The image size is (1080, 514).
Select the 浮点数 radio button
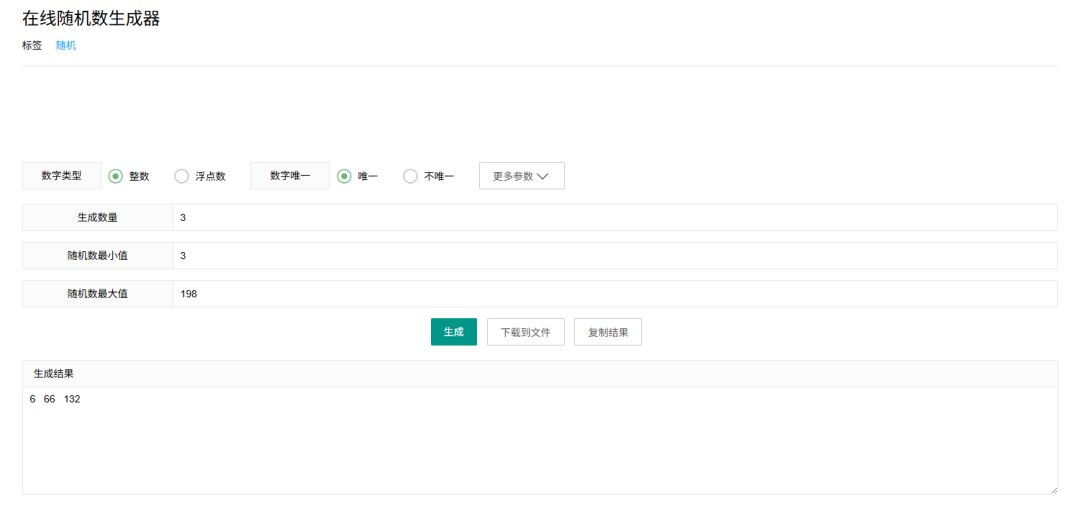click(x=181, y=176)
